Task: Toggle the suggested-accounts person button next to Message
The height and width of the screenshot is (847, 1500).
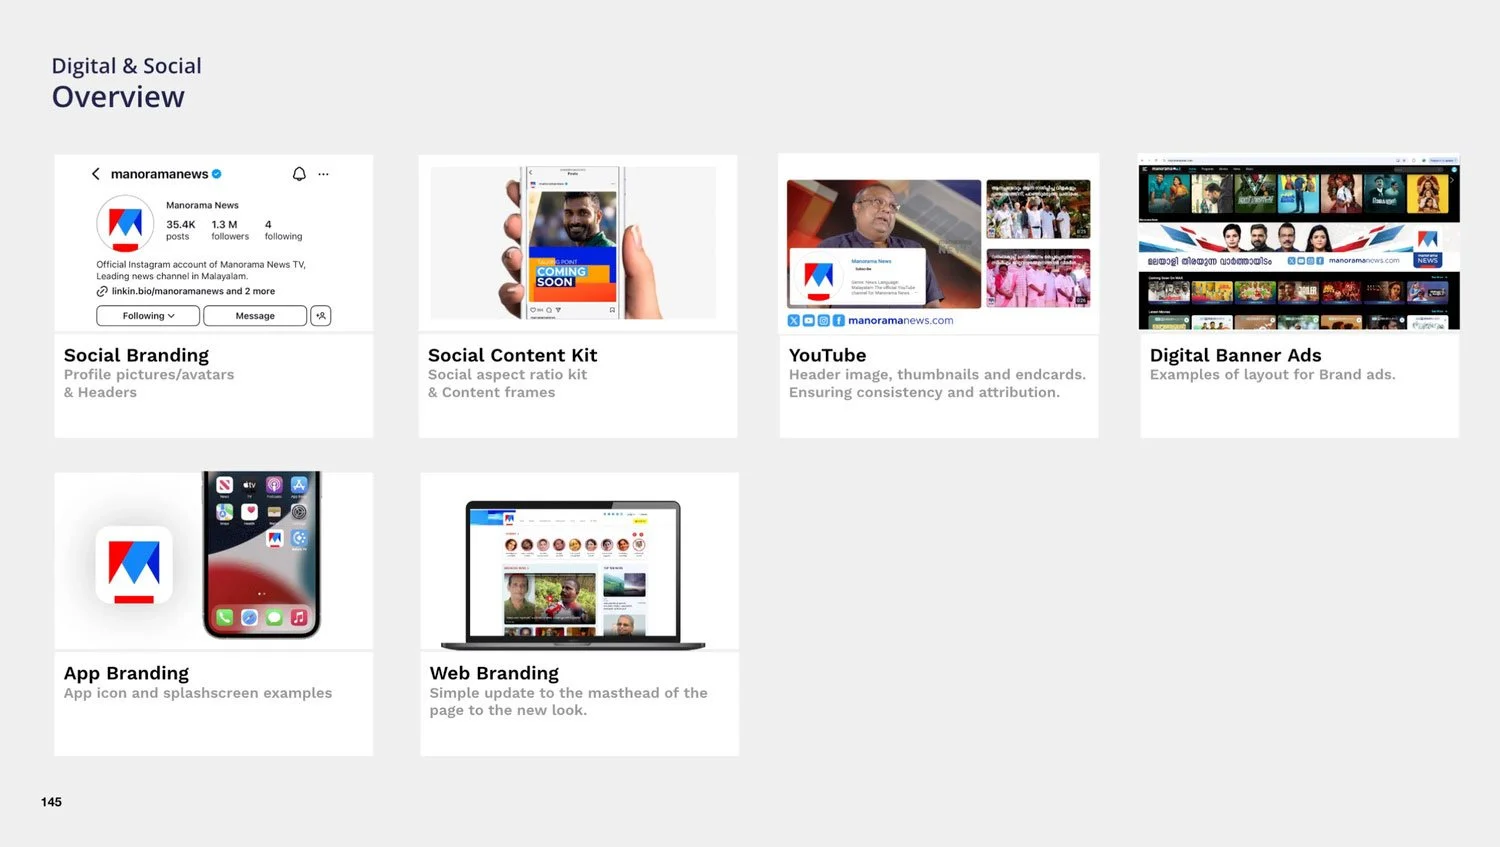Action: click(x=321, y=316)
